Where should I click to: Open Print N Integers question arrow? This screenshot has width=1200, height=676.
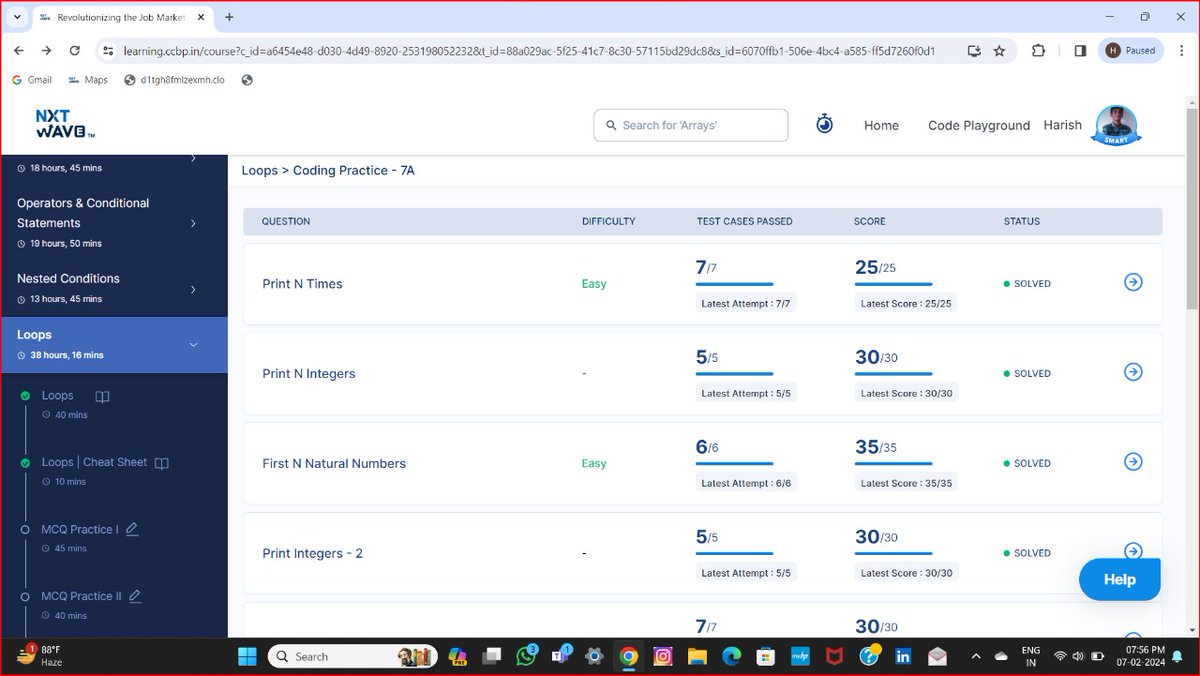click(x=1133, y=372)
